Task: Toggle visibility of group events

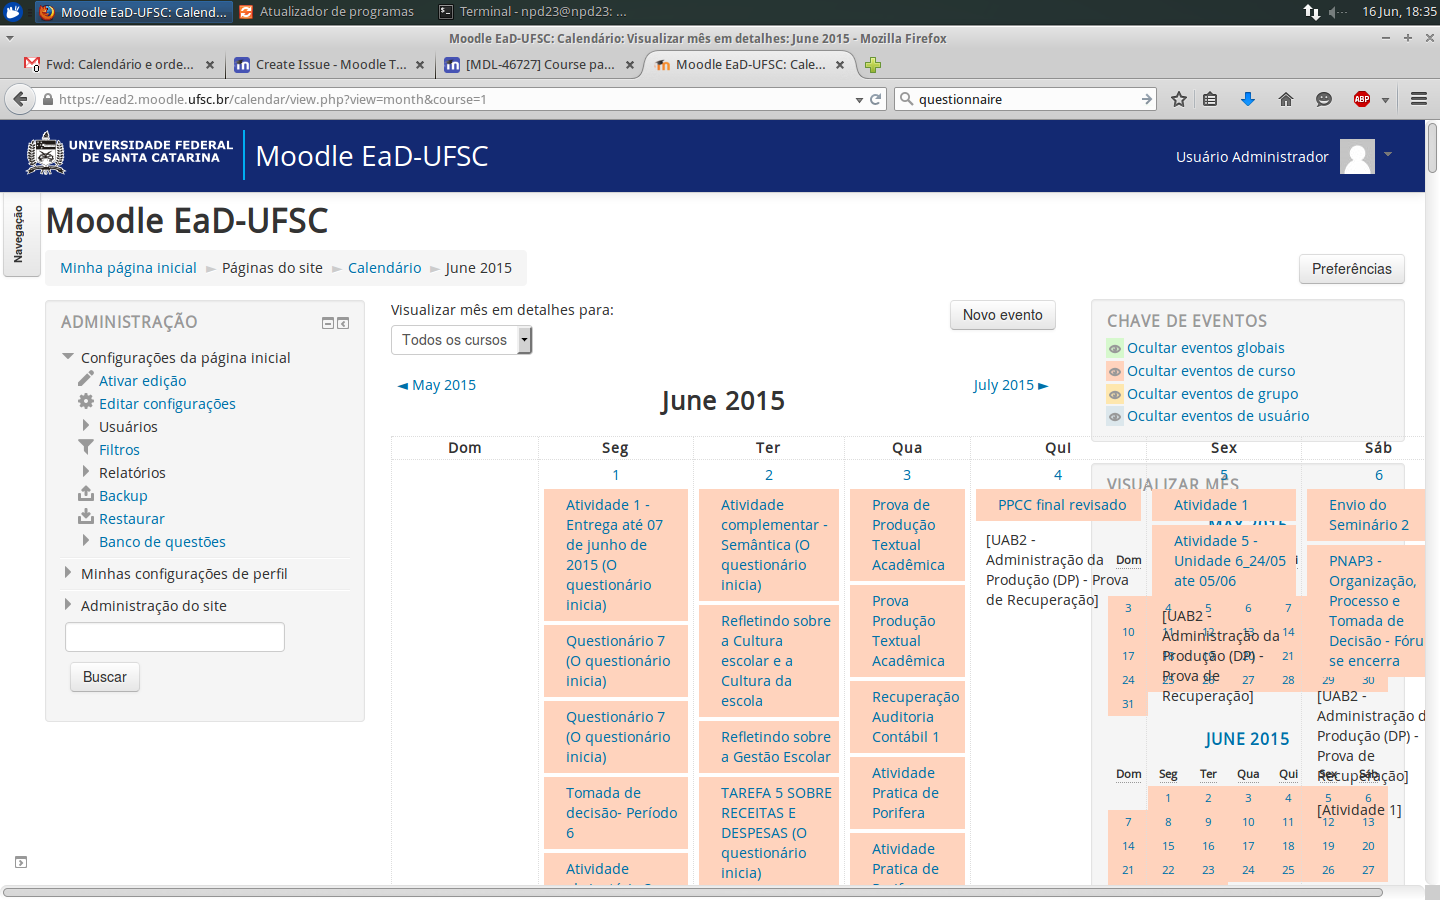Action: pyautogui.click(x=1115, y=394)
